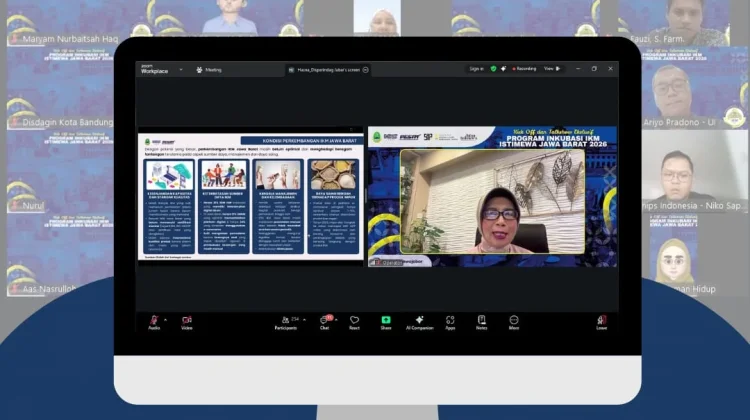This screenshot has height=420, width=750.
Task: Select the Meeting tab
Action: 212,70
